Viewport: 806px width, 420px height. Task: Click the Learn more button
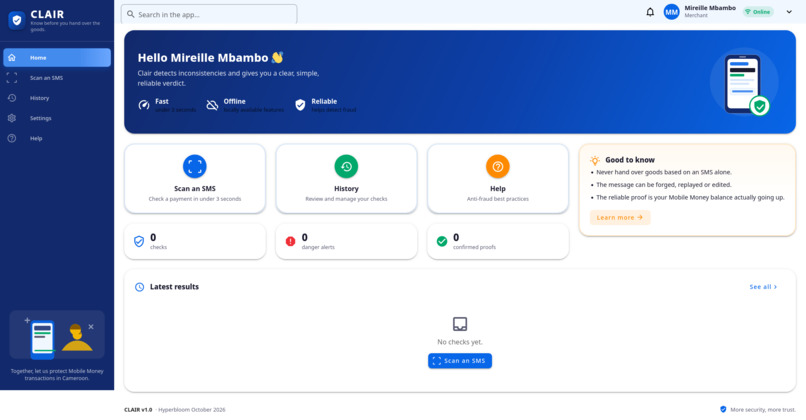(x=620, y=217)
